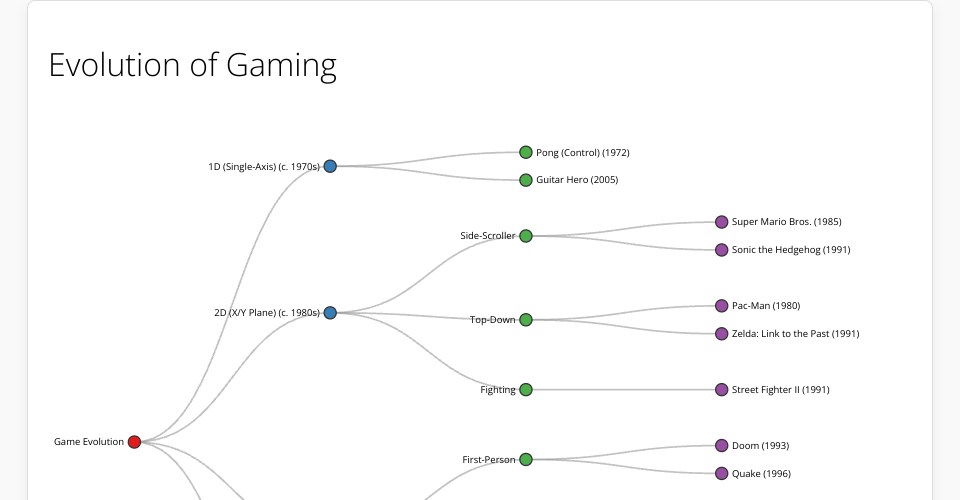Select the Zelda: Link to the Past node

click(721, 334)
